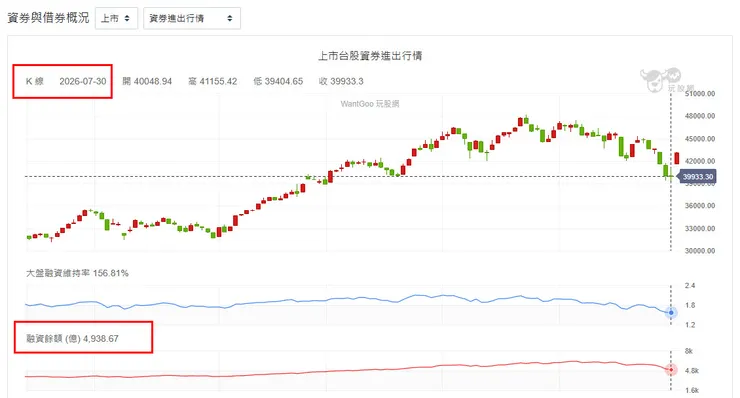Select the blue marker on maintenance-rate line
This screenshot has height=398, width=740.
(671, 313)
